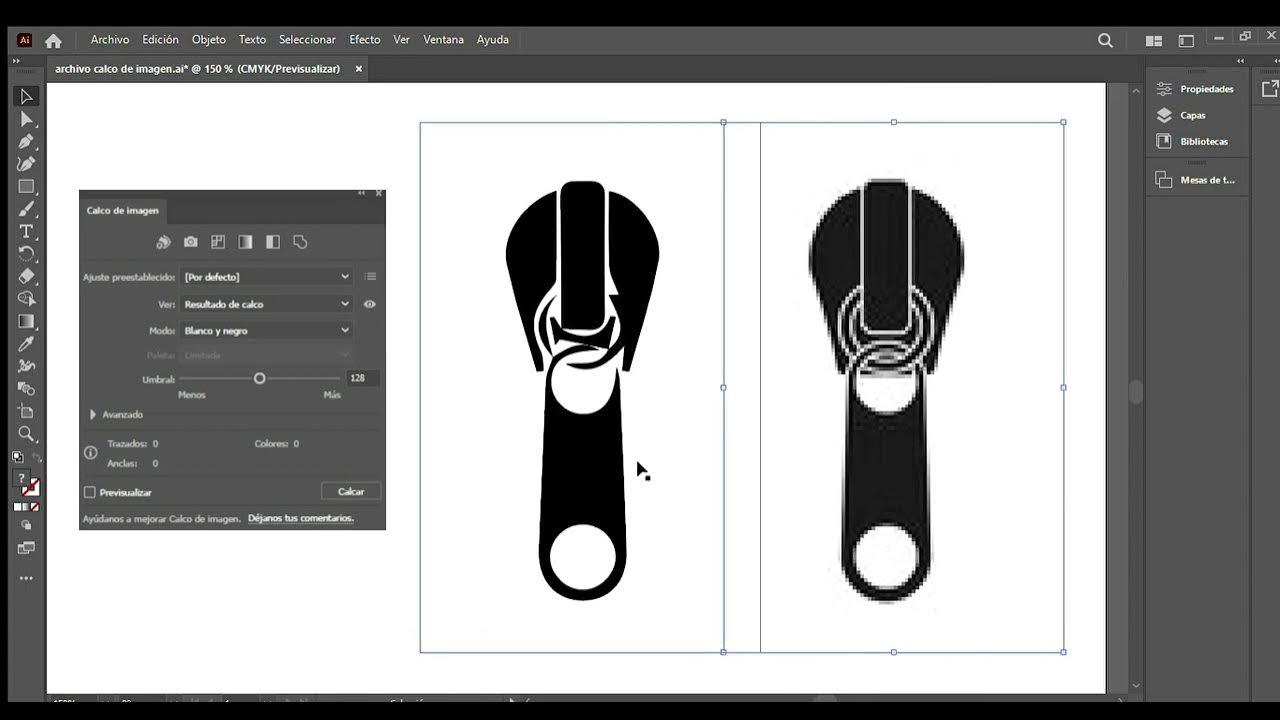The image size is (1280, 720).
Task: Select the Zoom tool in toolbar
Action: click(27, 434)
